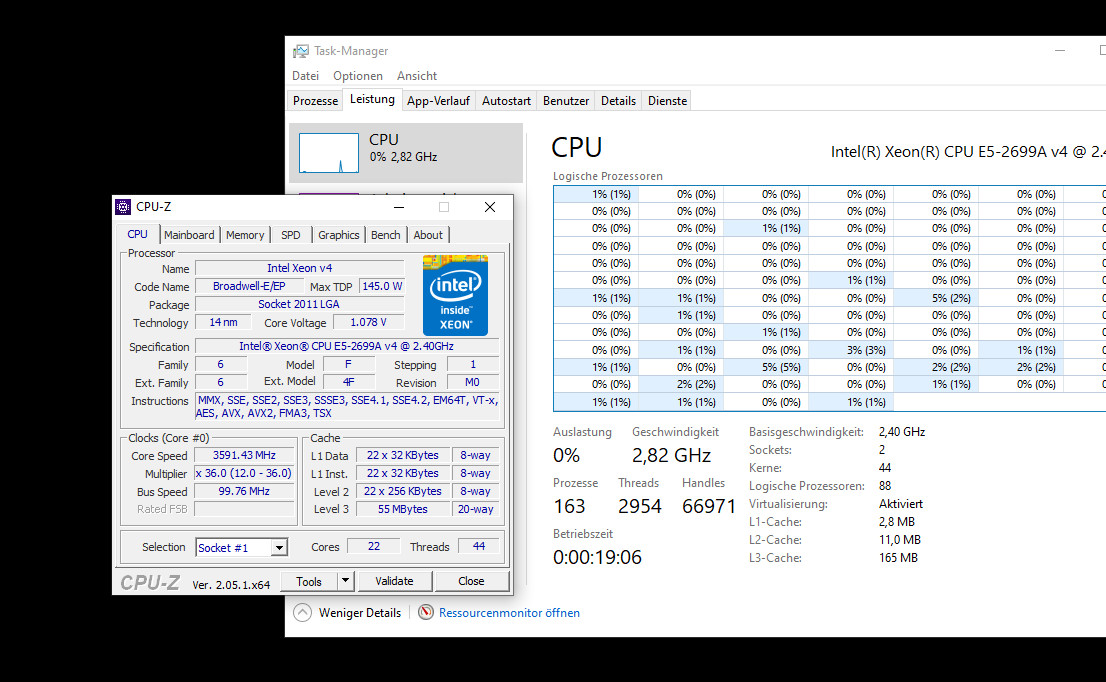Click the Socket 2011 LGA package field
This screenshot has height=682, width=1106.
tap(300, 304)
